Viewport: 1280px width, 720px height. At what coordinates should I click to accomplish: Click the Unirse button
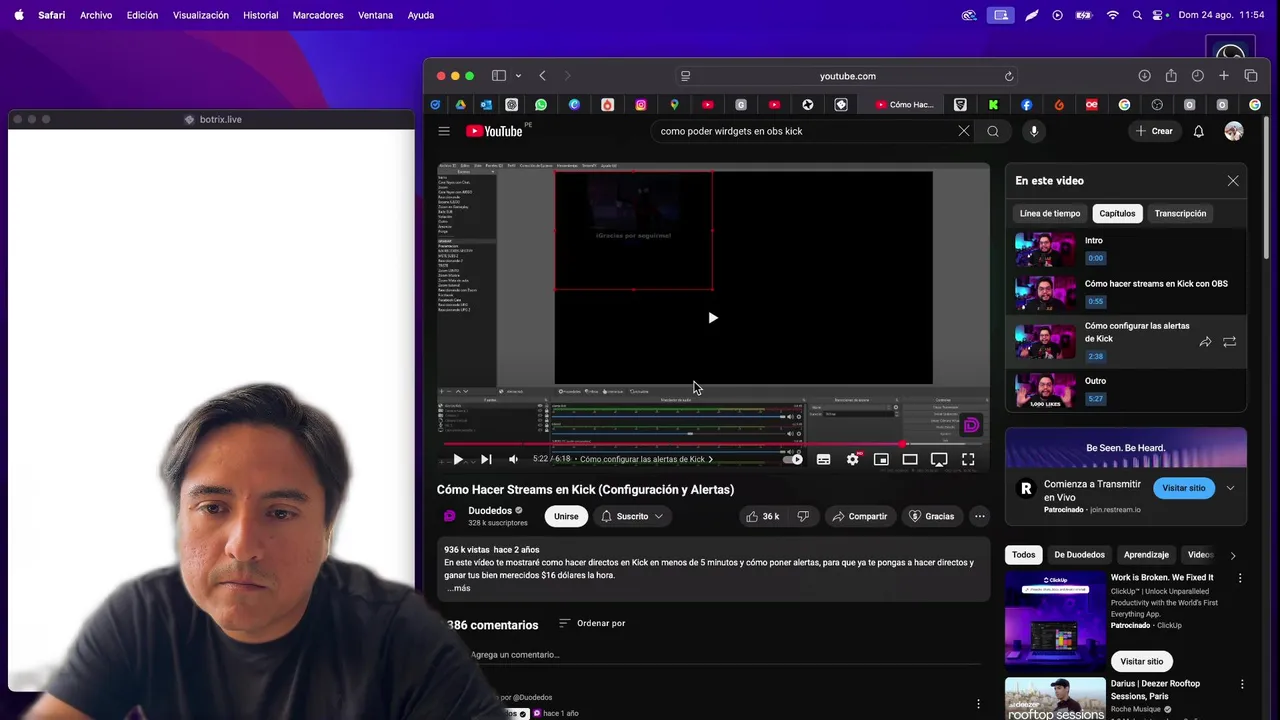click(x=566, y=516)
